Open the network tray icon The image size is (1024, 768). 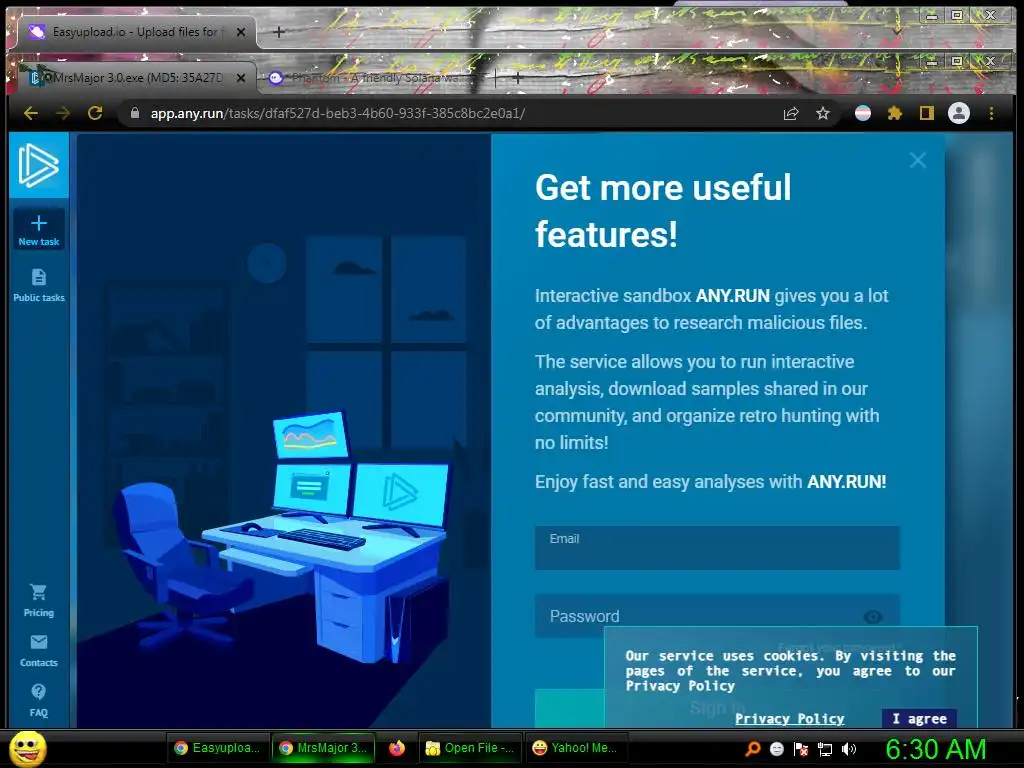click(x=825, y=749)
